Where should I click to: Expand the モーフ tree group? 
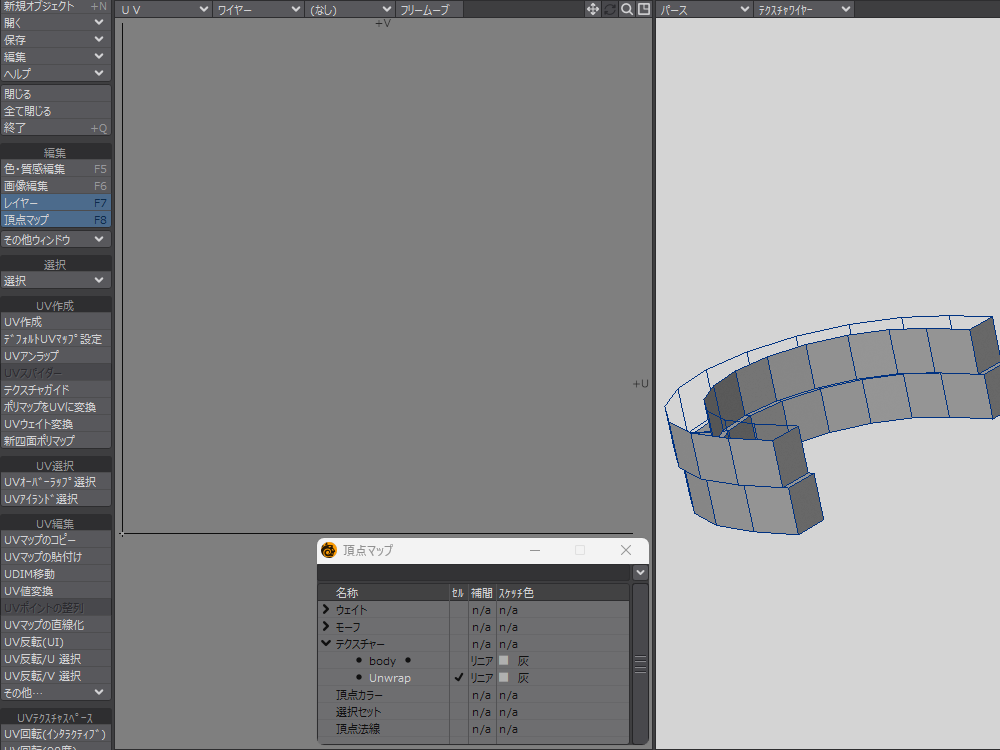(326, 627)
